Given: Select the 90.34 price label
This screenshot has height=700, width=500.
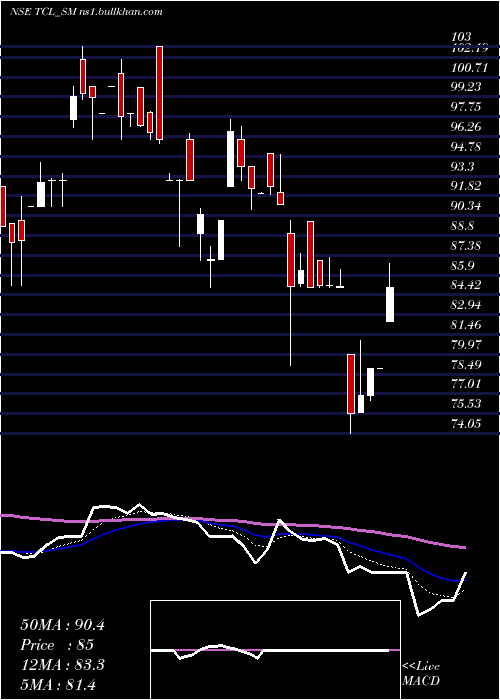Looking at the screenshot, I should tap(467, 206).
